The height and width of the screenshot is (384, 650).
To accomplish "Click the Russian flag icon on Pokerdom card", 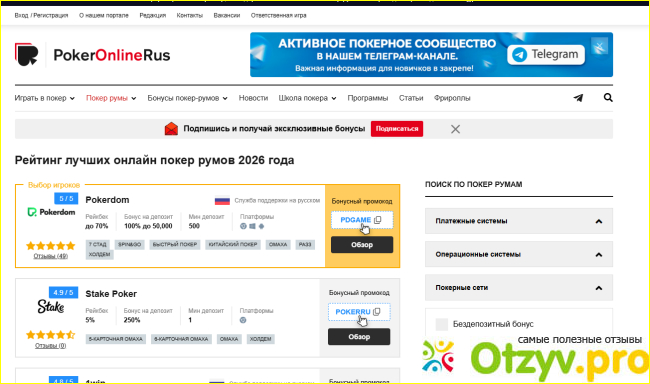I will (x=222, y=201).
